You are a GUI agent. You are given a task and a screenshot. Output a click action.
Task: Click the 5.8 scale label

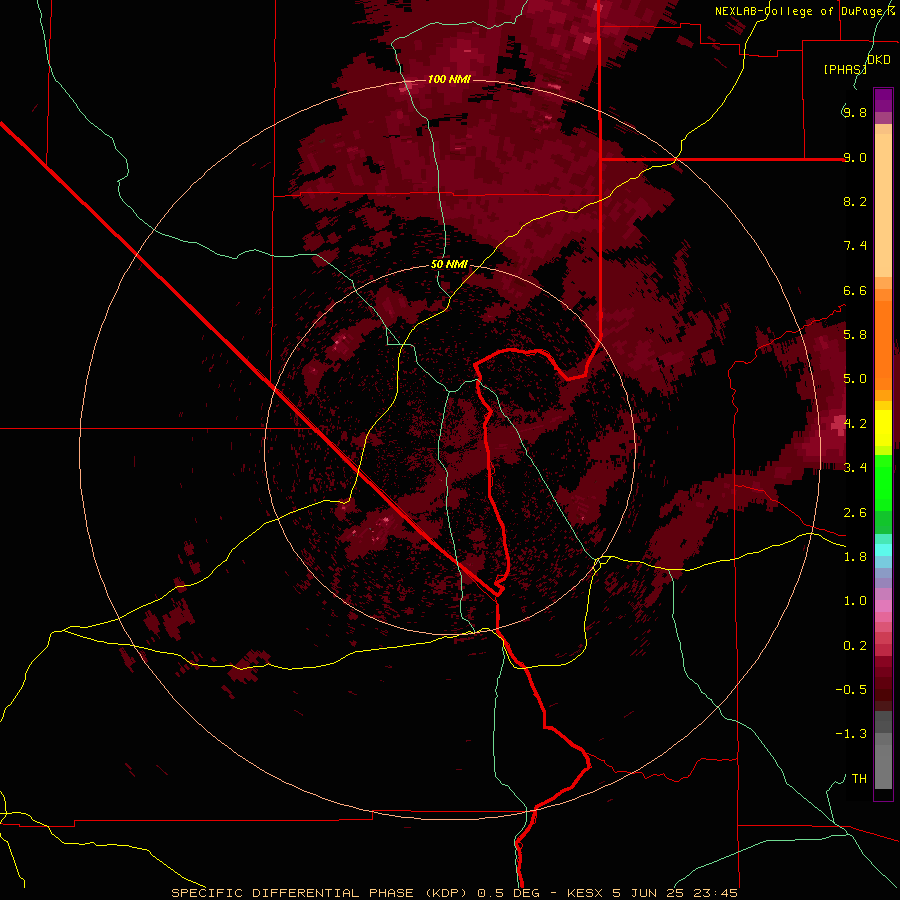pyautogui.click(x=855, y=334)
